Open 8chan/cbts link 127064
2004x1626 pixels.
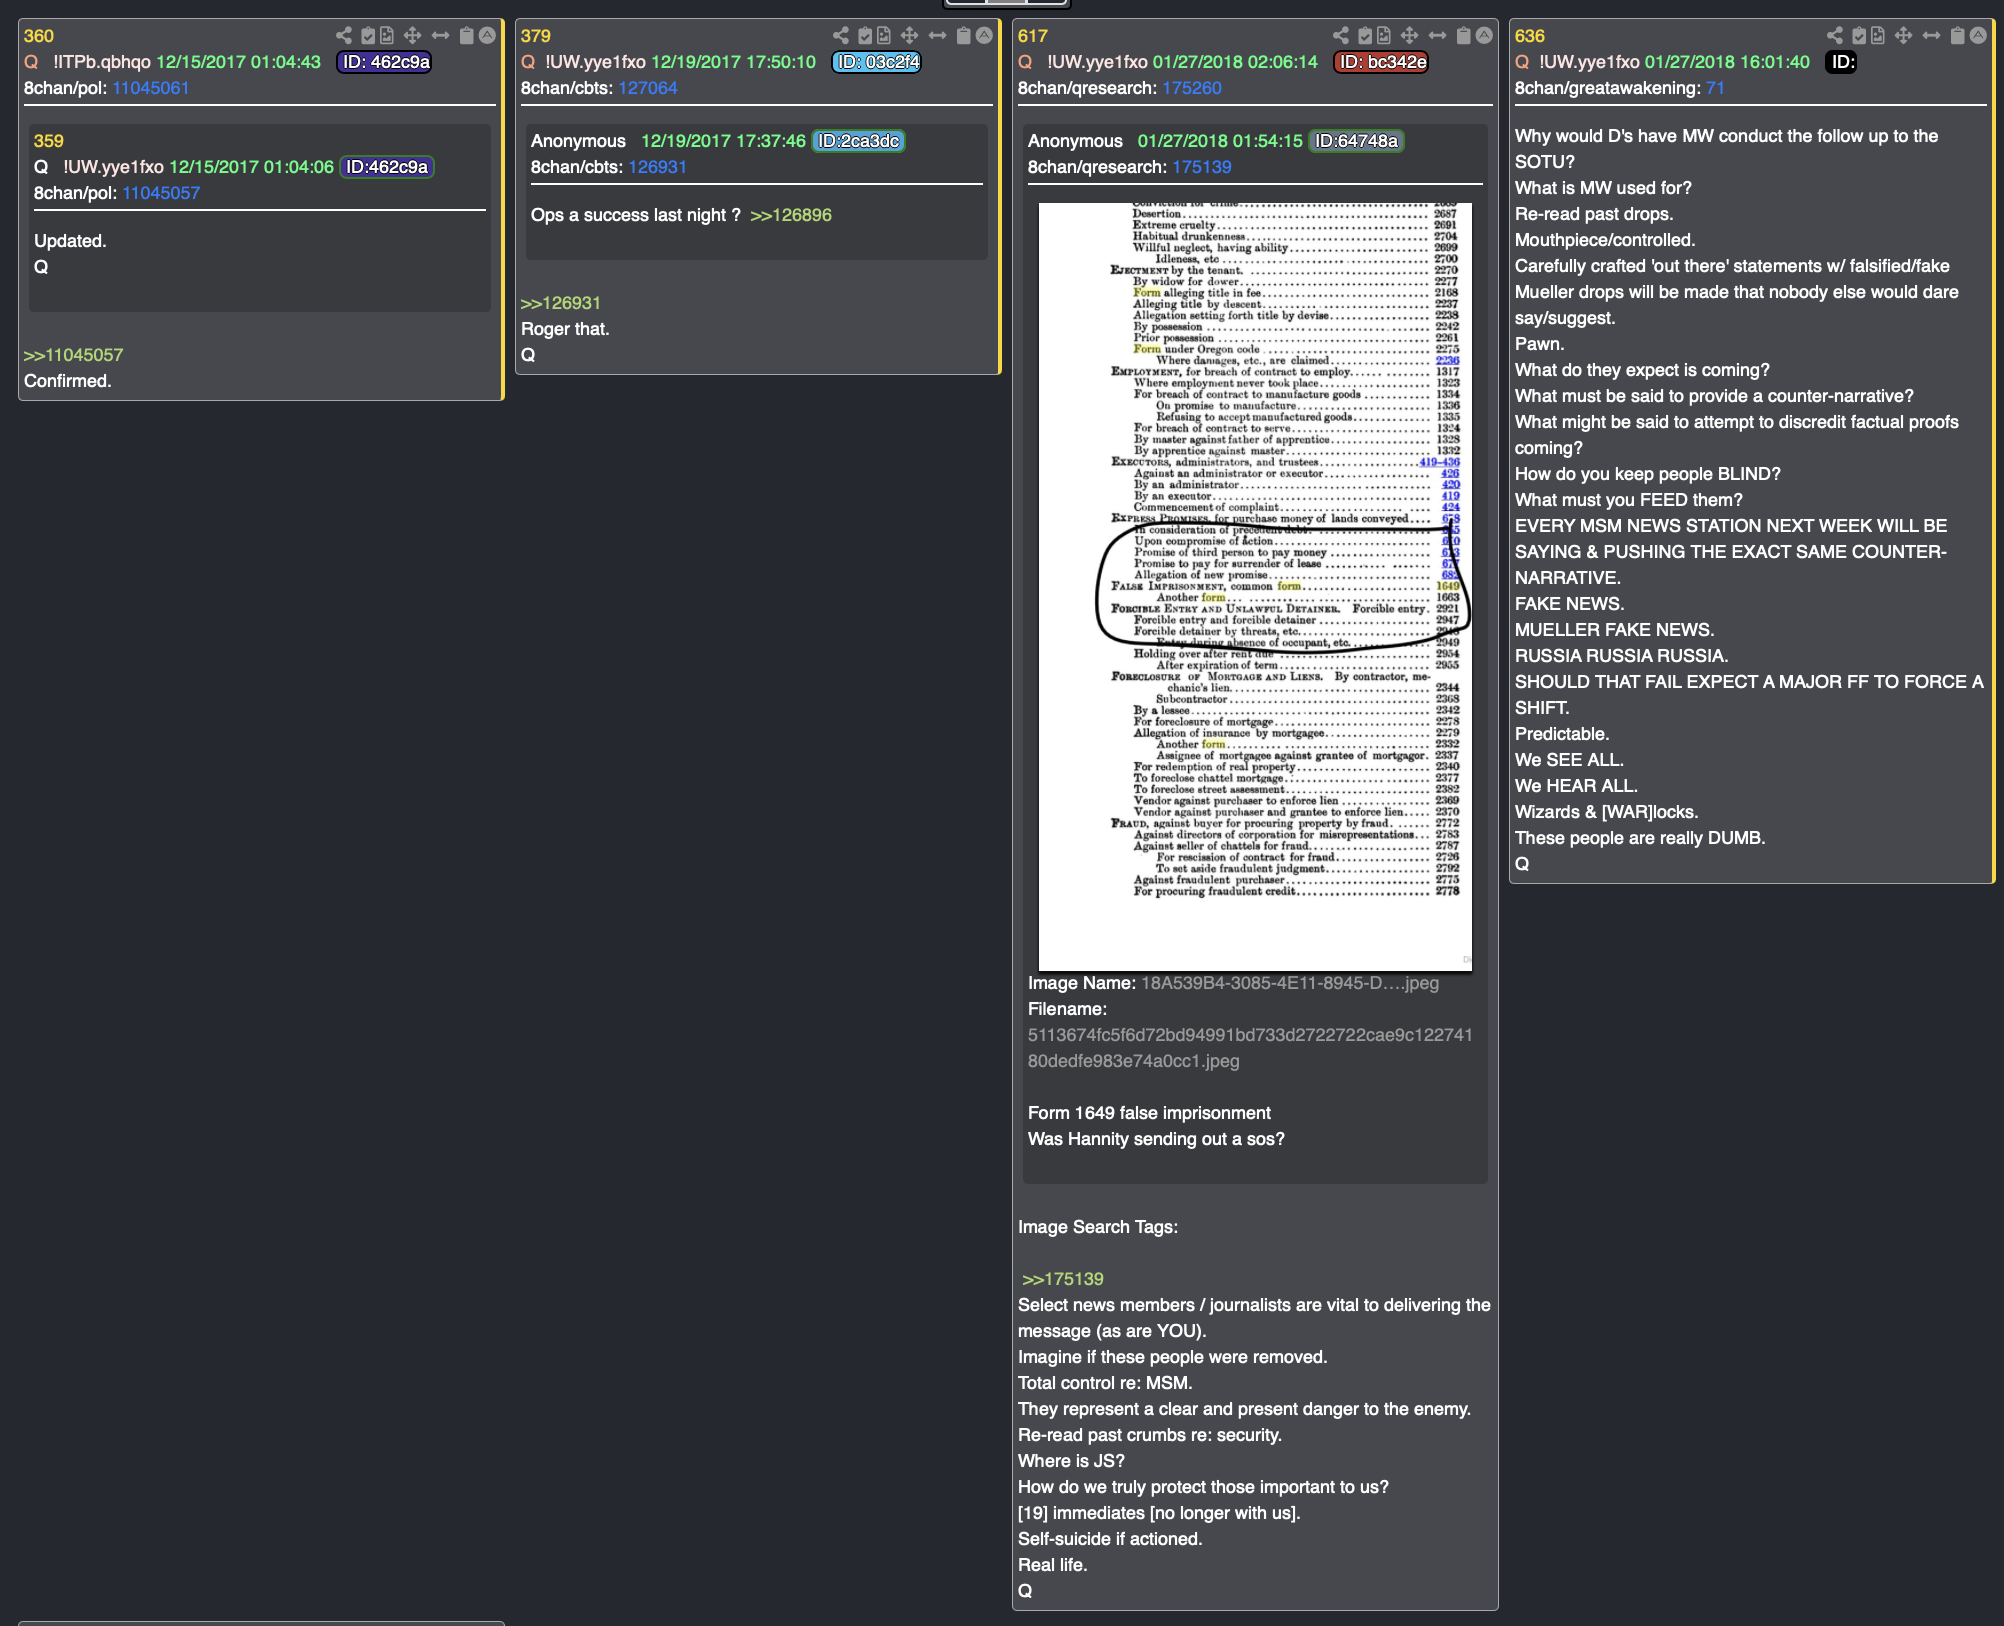click(x=648, y=88)
